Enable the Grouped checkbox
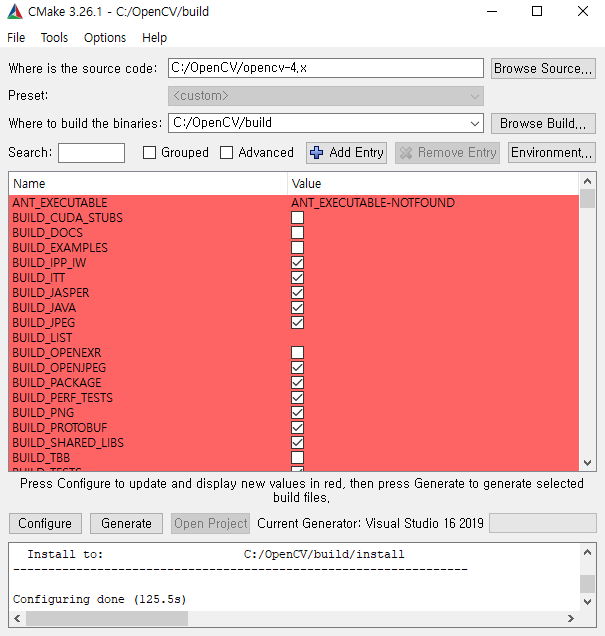 click(x=149, y=153)
